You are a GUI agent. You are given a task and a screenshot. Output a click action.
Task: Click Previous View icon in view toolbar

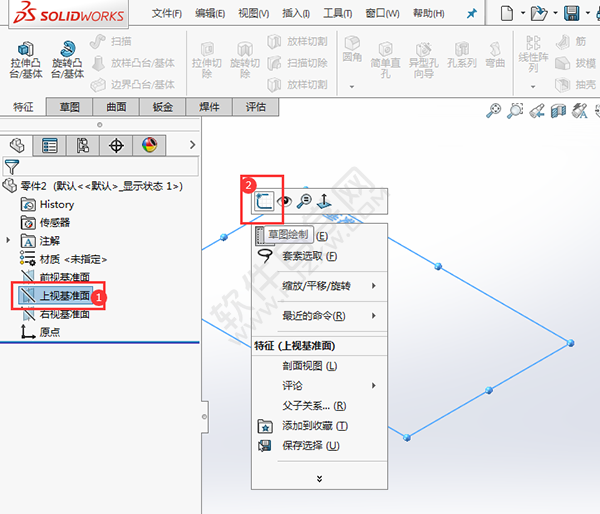click(x=537, y=111)
